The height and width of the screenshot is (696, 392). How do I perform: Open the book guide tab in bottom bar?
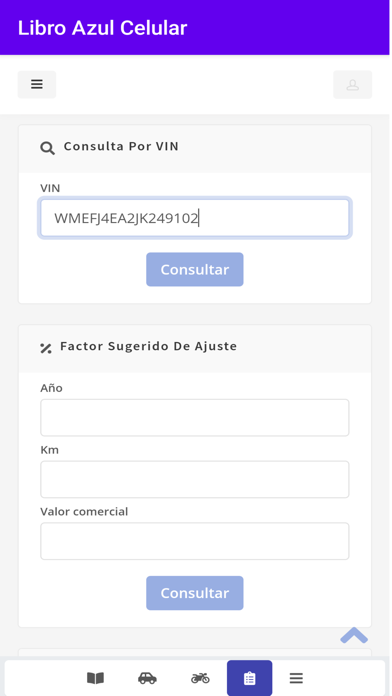coord(95,678)
